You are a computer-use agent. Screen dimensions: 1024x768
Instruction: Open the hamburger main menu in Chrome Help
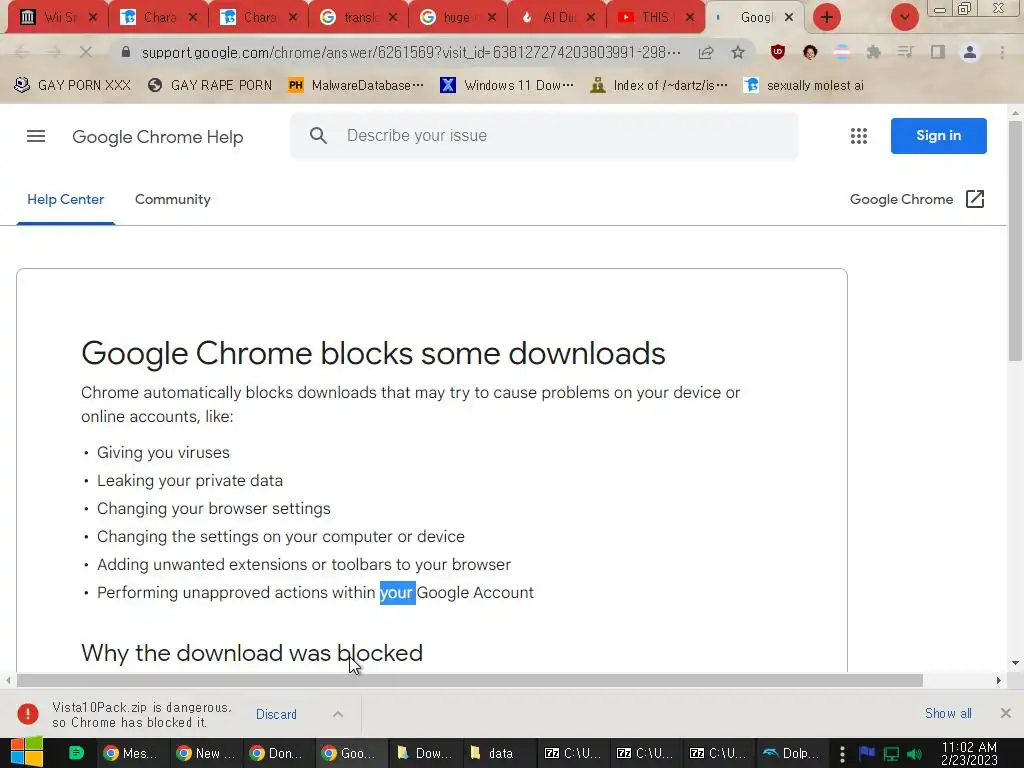[x=36, y=136]
